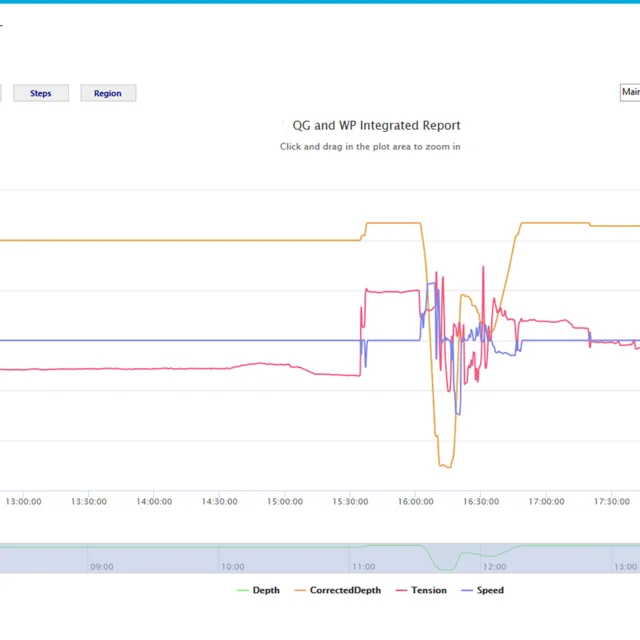Click the lowest trough of the orange CorrectedDepth curve

pos(445,466)
